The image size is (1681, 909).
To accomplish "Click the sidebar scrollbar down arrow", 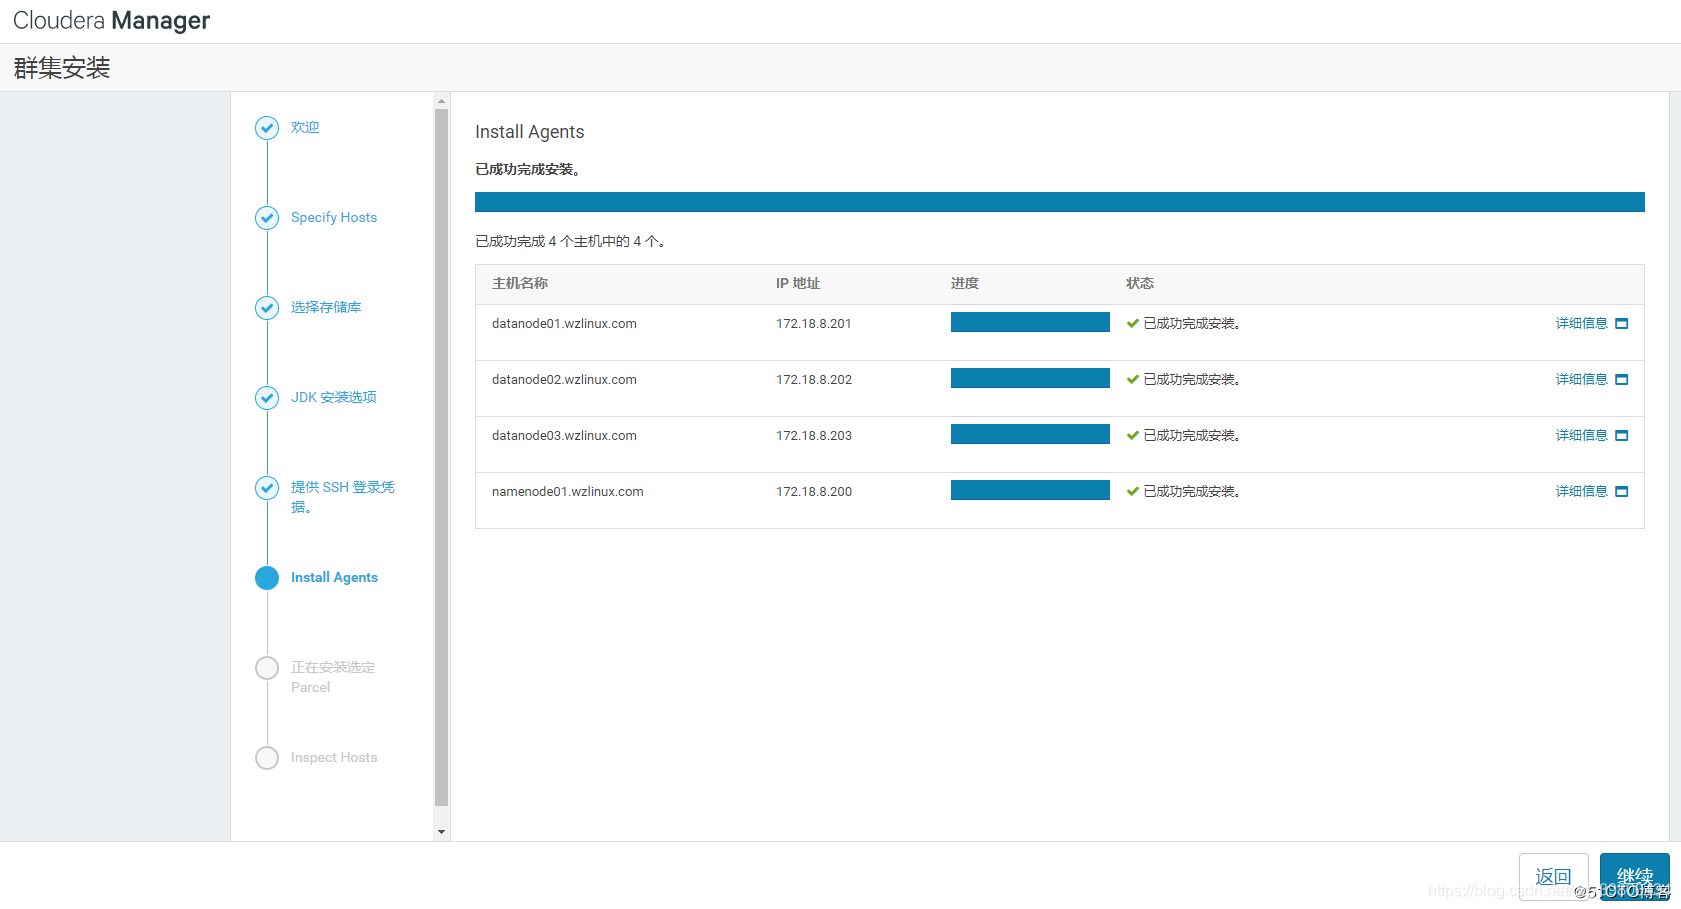I will click(x=441, y=832).
